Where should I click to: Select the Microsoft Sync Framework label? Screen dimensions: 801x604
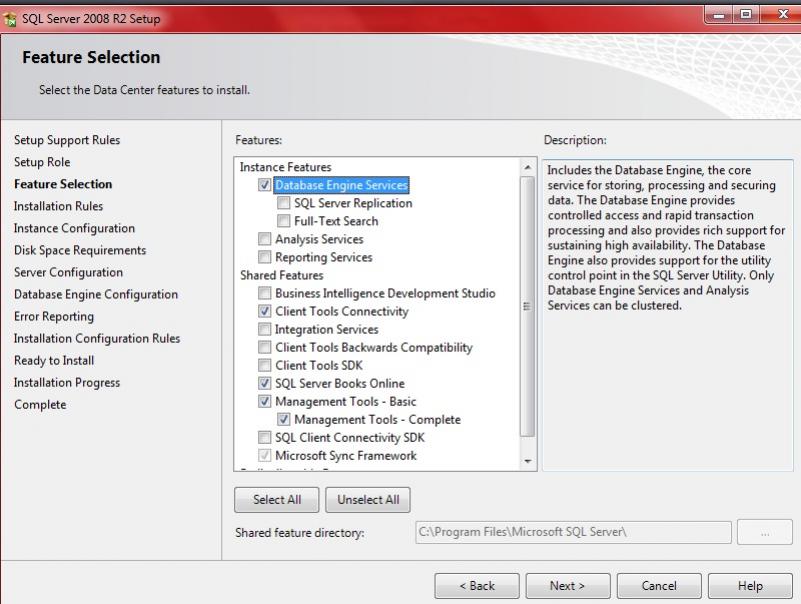click(x=346, y=455)
